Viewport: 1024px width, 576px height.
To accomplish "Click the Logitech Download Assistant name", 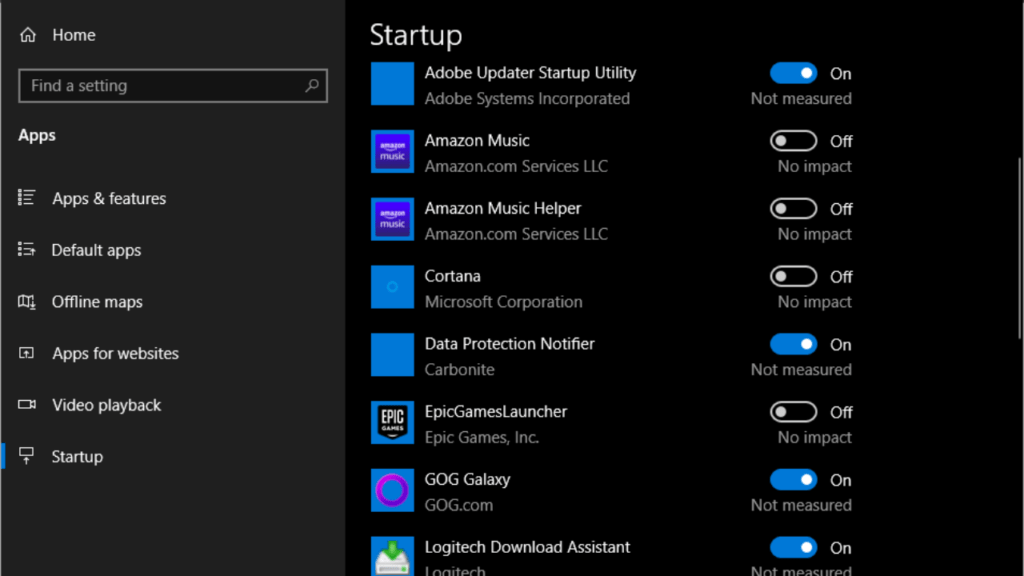I will [x=528, y=547].
